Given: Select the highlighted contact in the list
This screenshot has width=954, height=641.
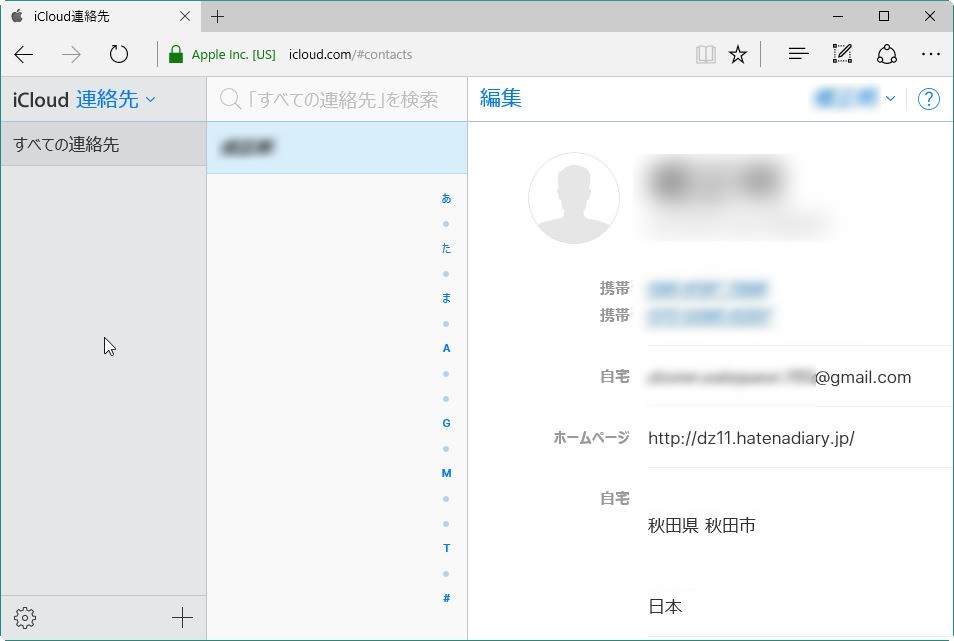Looking at the screenshot, I should tap(337, 148).
